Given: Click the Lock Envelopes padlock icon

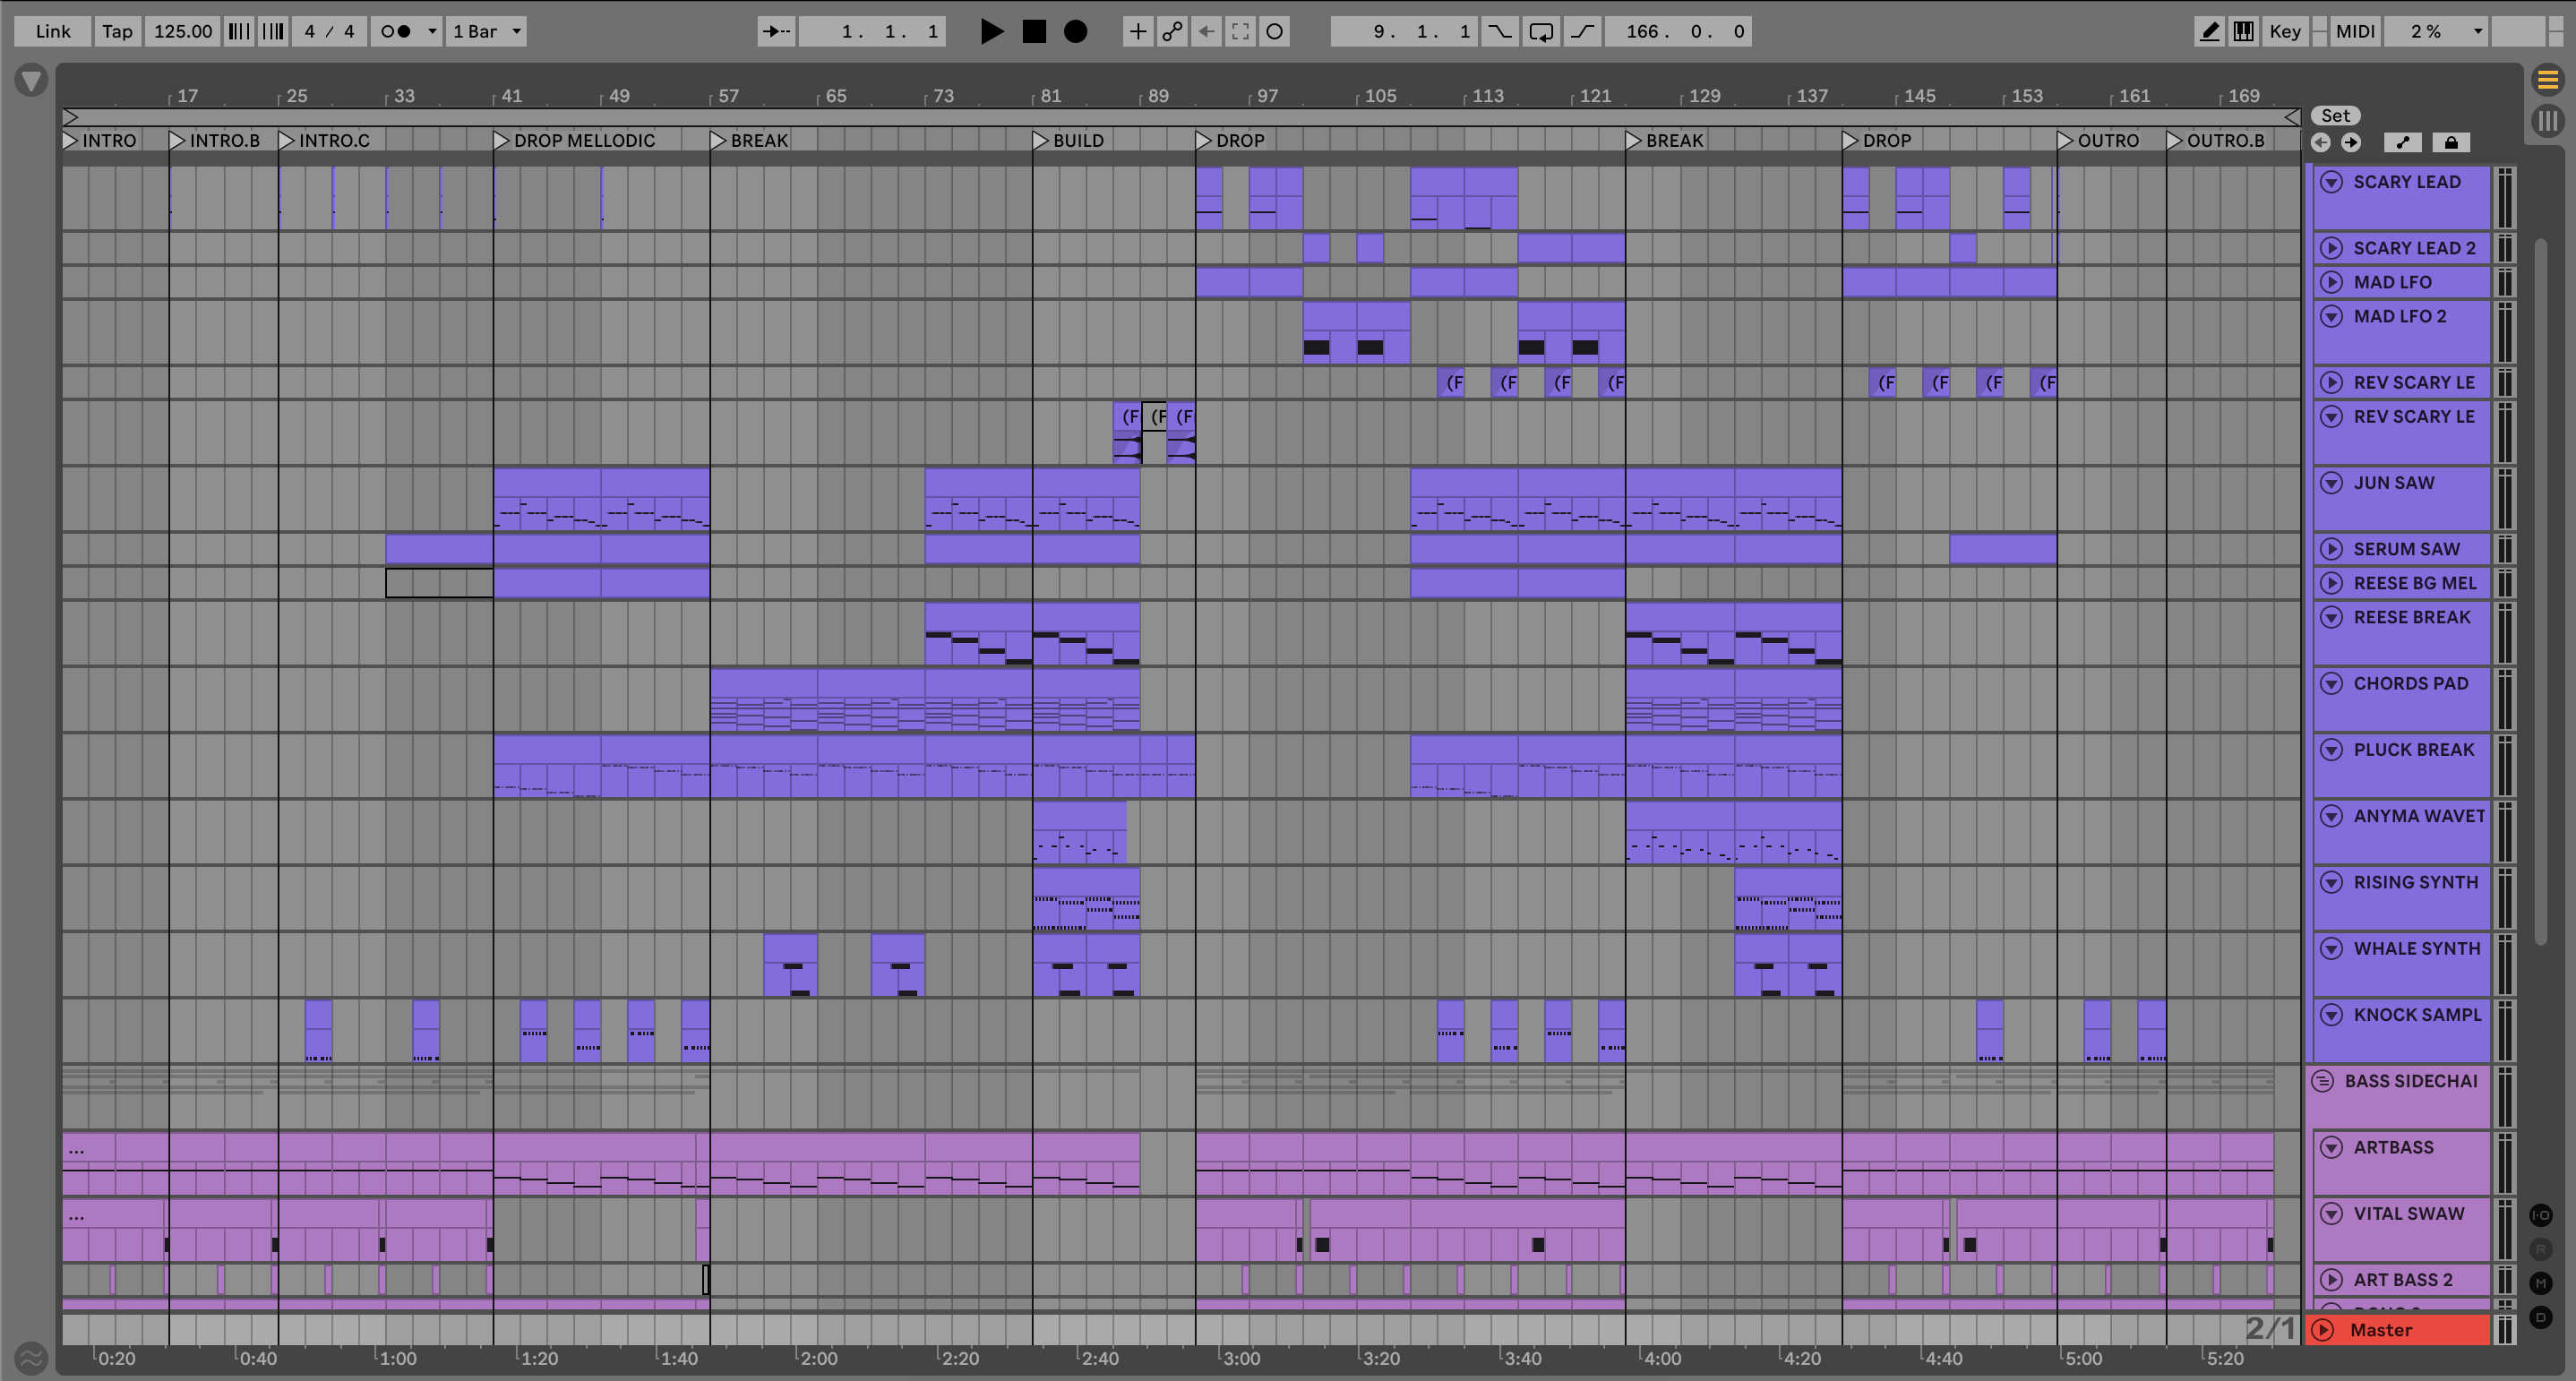Looking at the screenshot, I should (x=2450, y=143).
